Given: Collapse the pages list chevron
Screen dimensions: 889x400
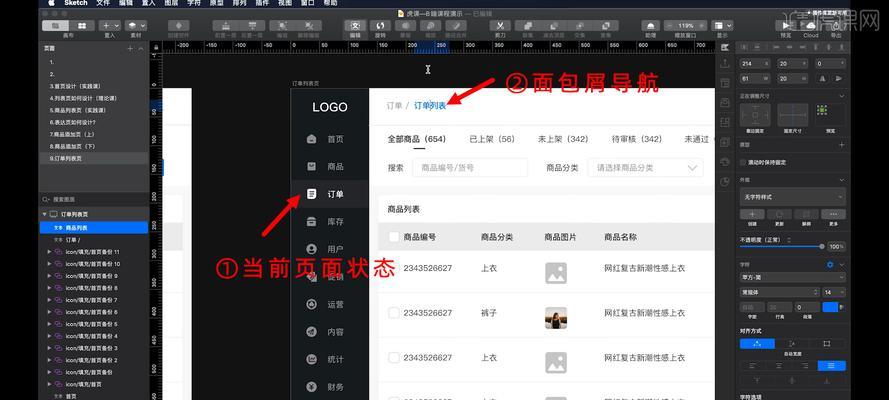Looking at the screenshot, I should [x=140, y=49].
